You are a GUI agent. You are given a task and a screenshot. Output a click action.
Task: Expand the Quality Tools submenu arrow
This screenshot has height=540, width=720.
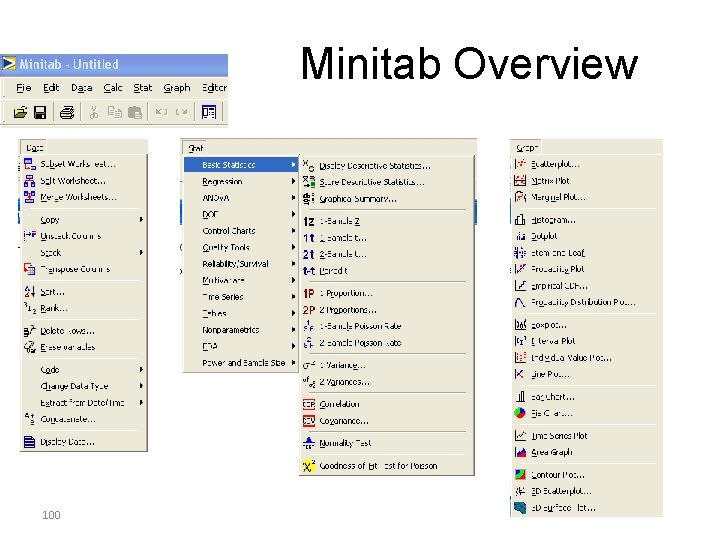point(293,247)
